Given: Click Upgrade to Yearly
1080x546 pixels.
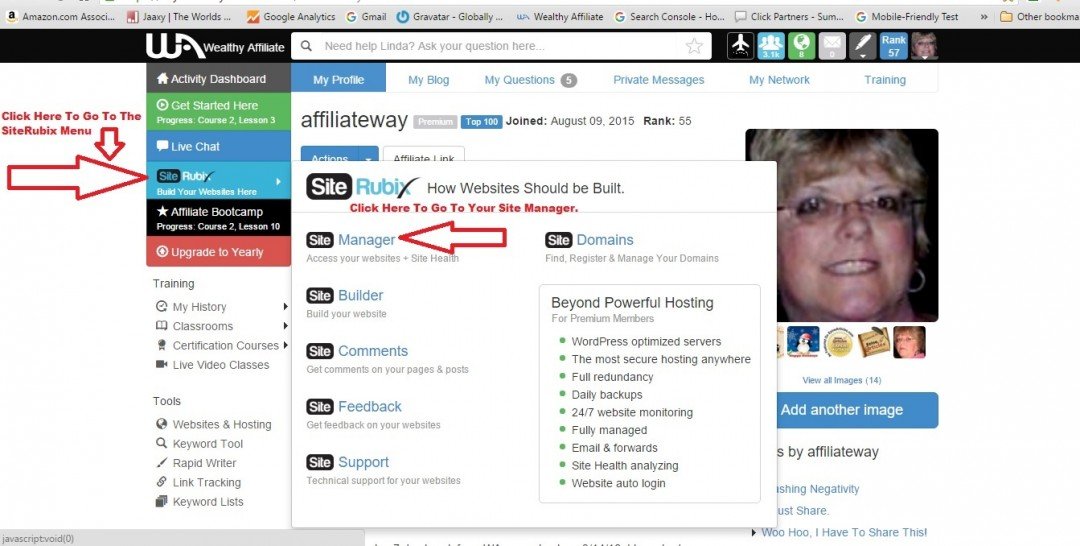Looking at the screenshot, I should [x=218, y=252].
